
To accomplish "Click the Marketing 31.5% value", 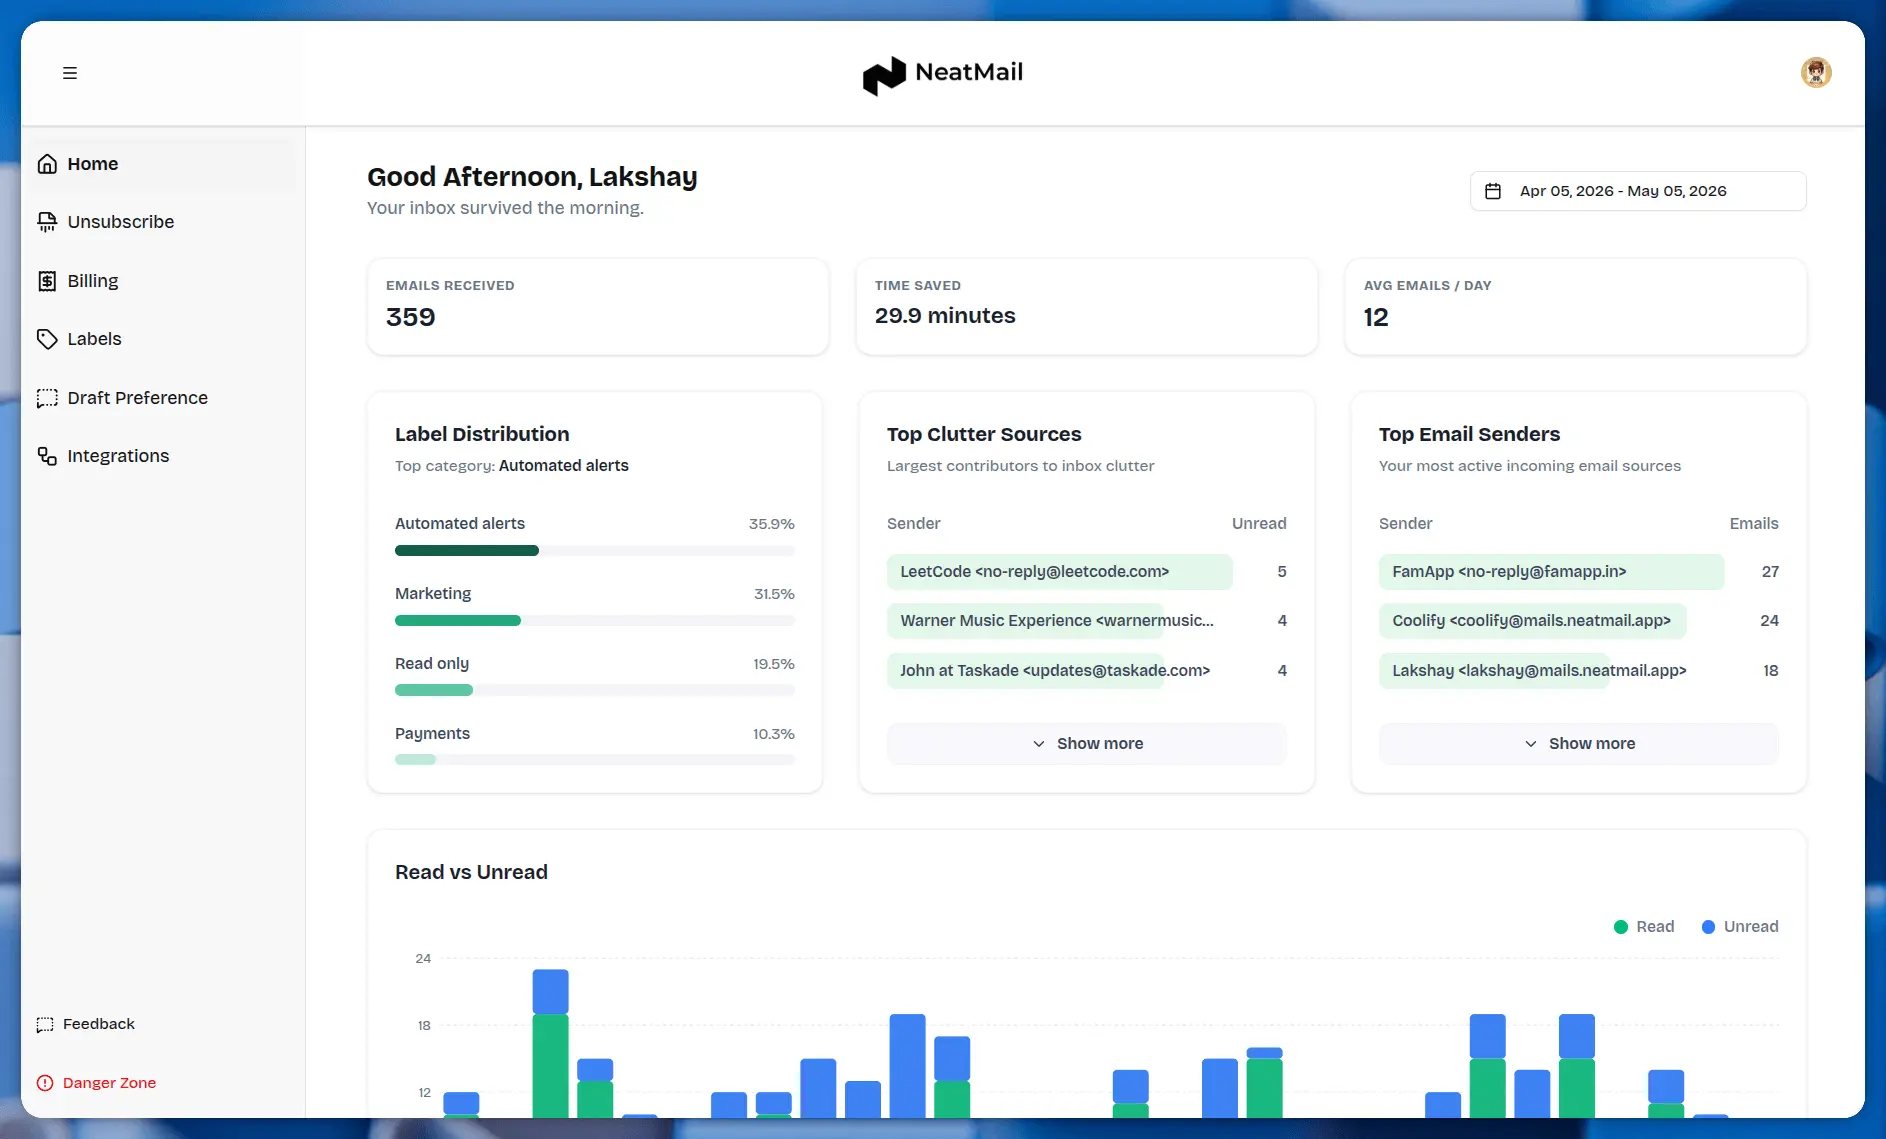I will (774, 594).
